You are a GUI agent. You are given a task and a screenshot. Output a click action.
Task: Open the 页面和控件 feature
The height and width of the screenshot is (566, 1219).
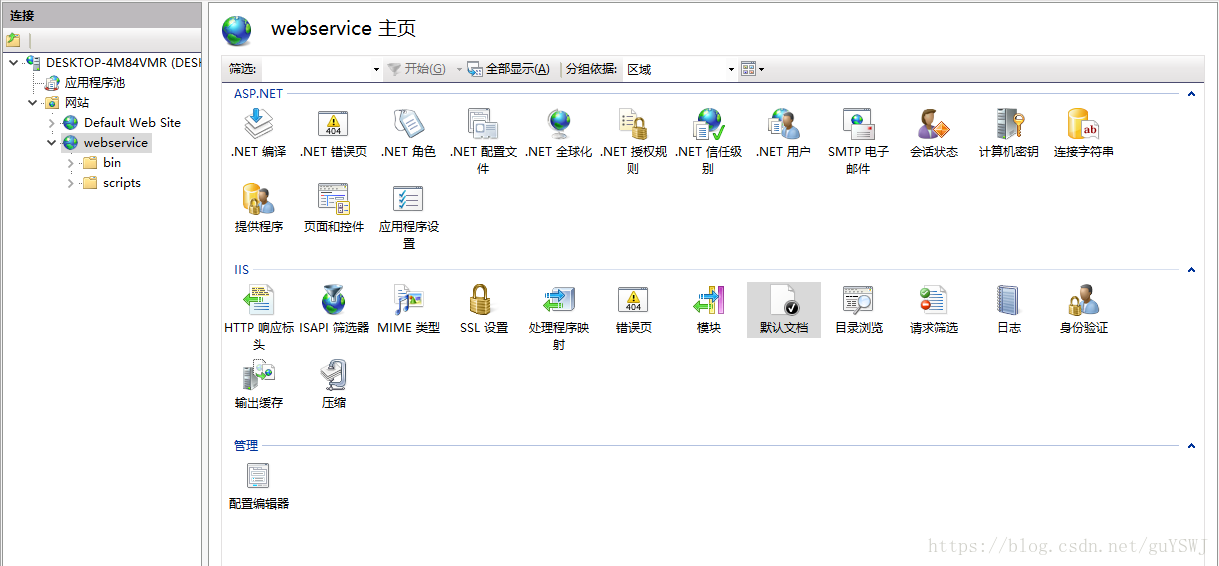[333, 209]
